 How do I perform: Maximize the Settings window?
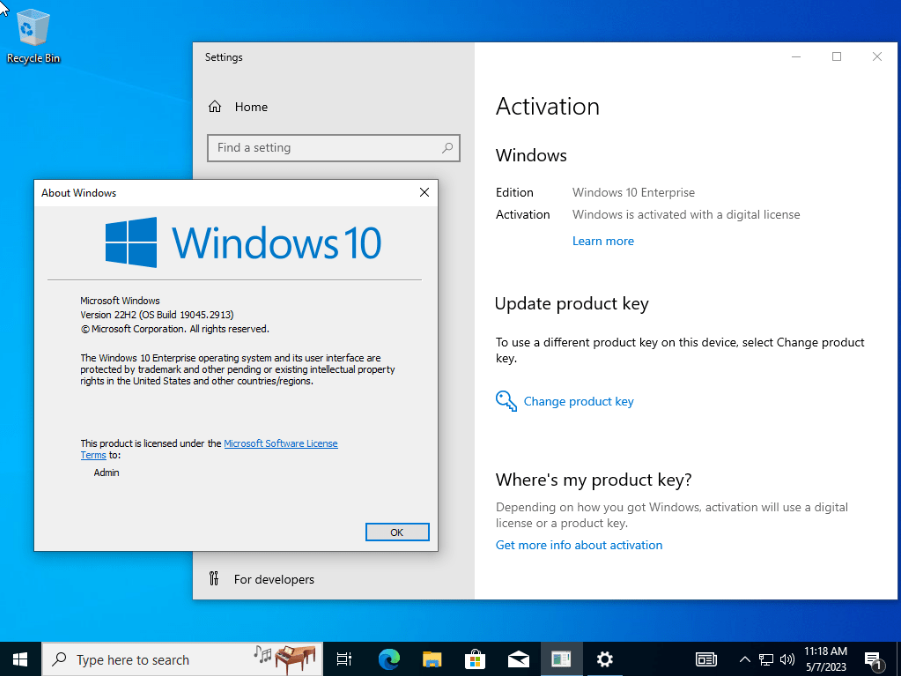click(837, 56)
